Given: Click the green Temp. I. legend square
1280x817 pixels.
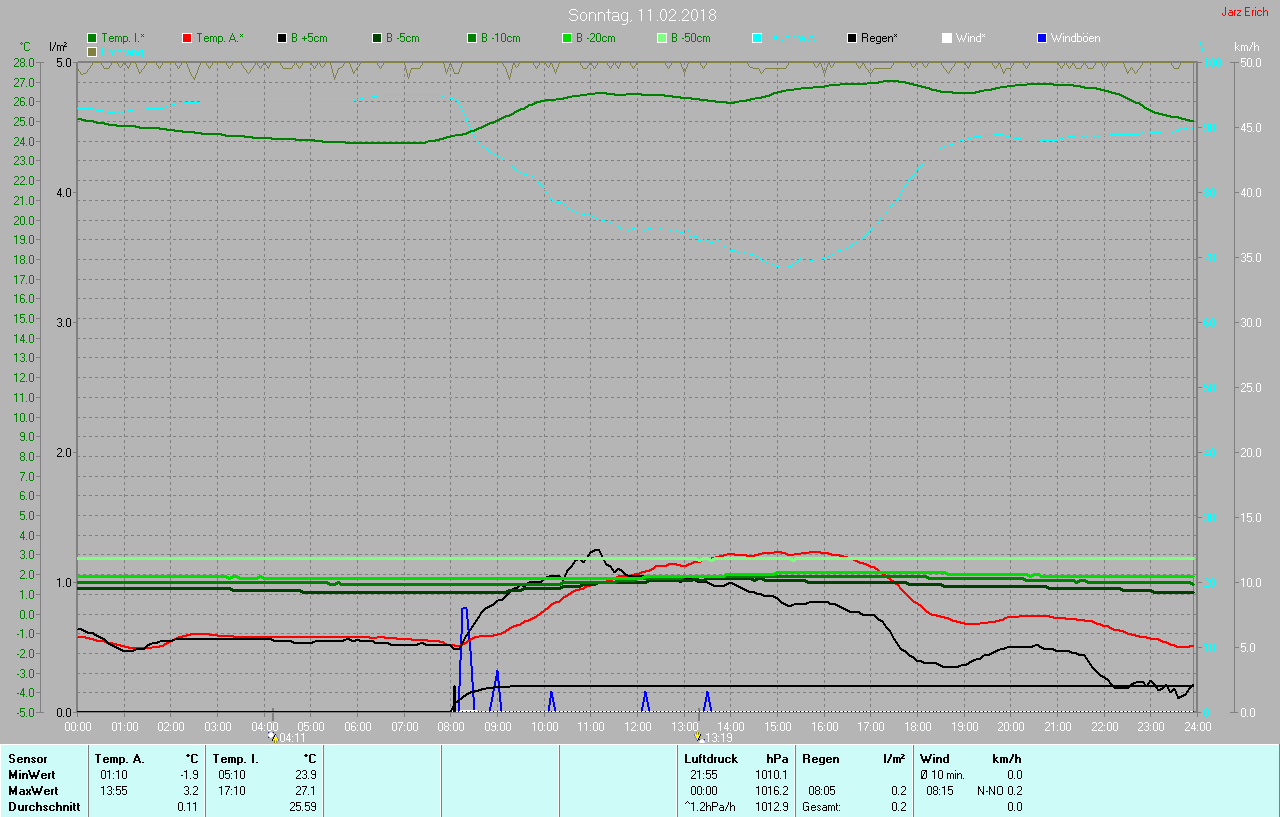Looking at the screenshot, I should (92, 38).
